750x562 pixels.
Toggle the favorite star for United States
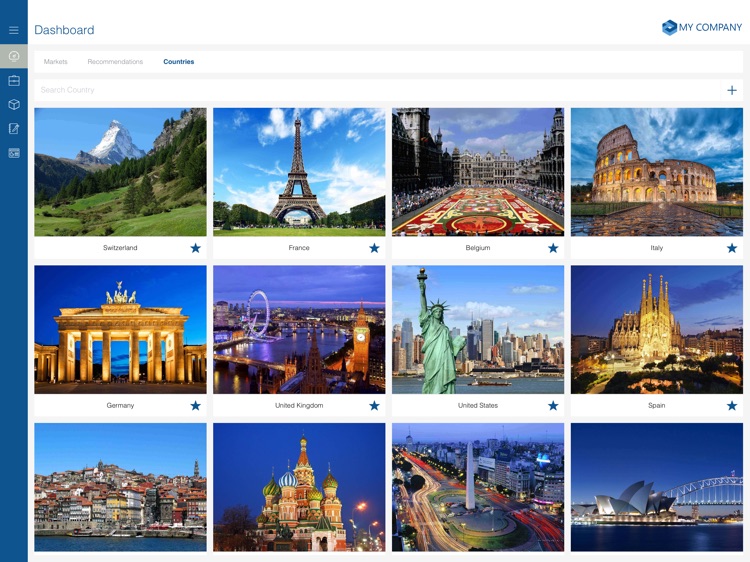click(x=553, y=406)
